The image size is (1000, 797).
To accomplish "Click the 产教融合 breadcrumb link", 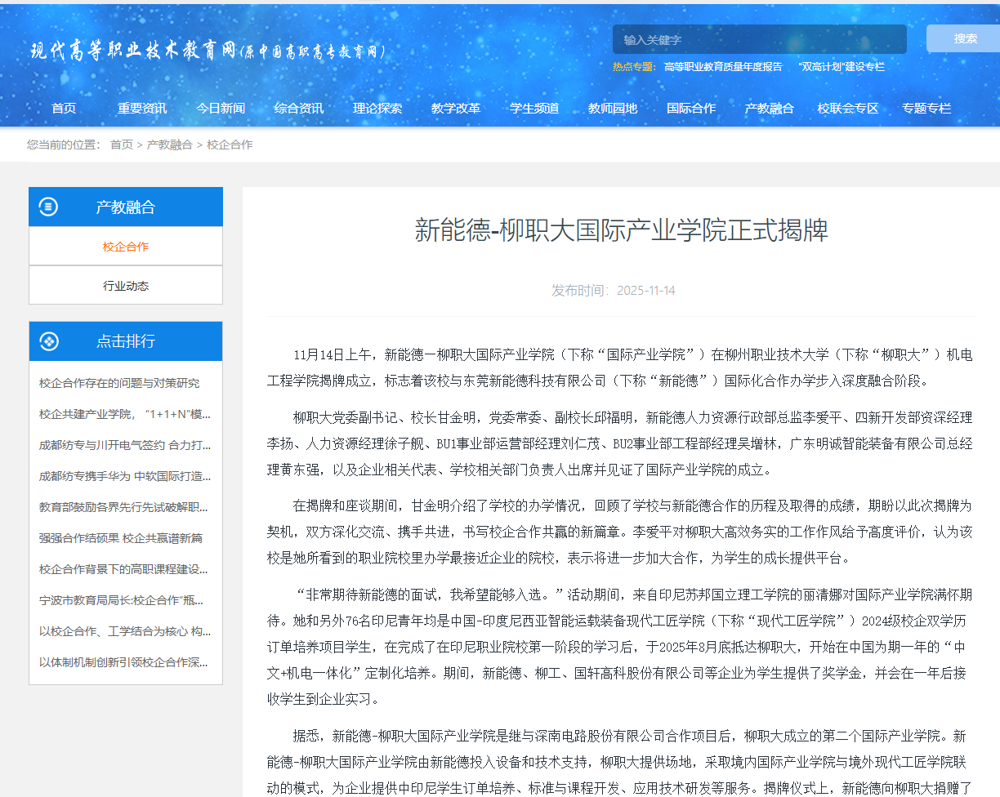I will (x=169, y=145).
